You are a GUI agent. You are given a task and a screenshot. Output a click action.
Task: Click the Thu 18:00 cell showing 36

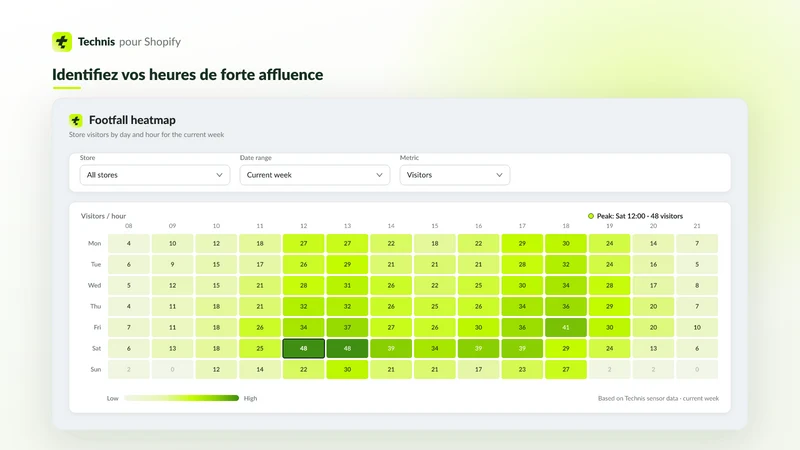pos(566,307)
